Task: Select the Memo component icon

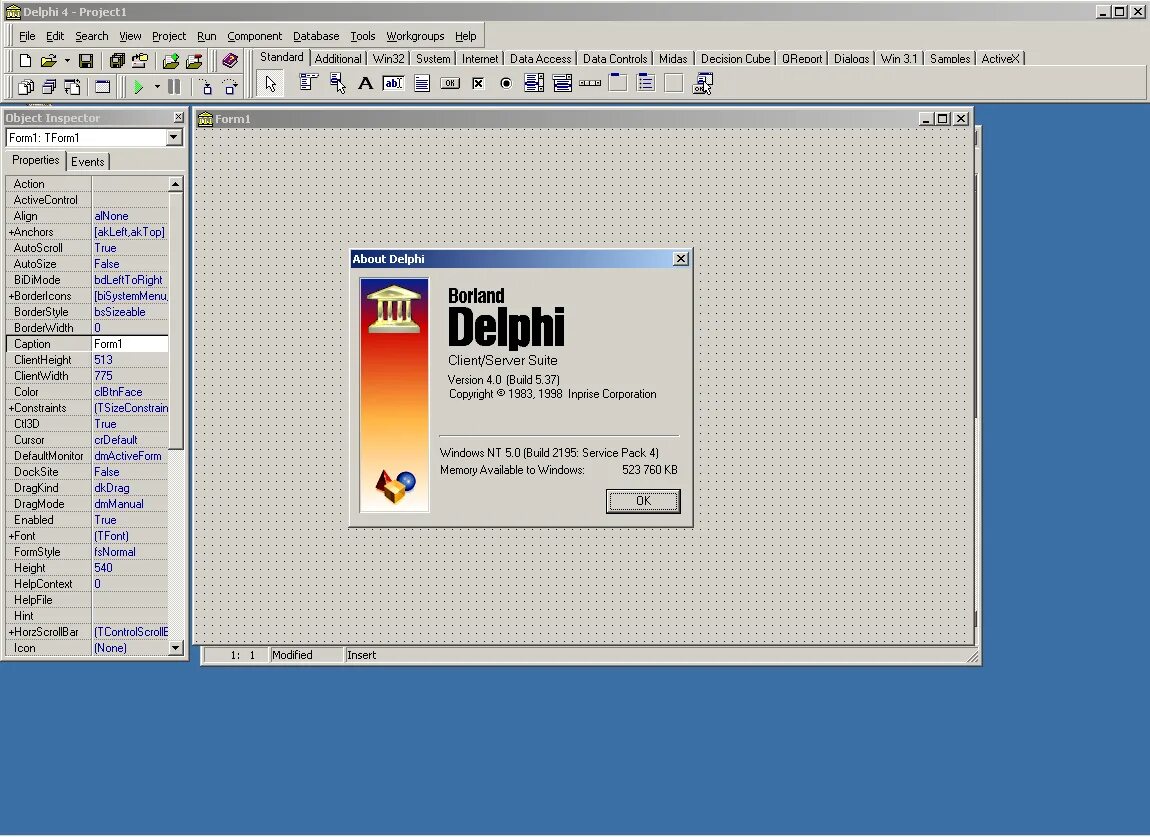Action: pos(422,83)
